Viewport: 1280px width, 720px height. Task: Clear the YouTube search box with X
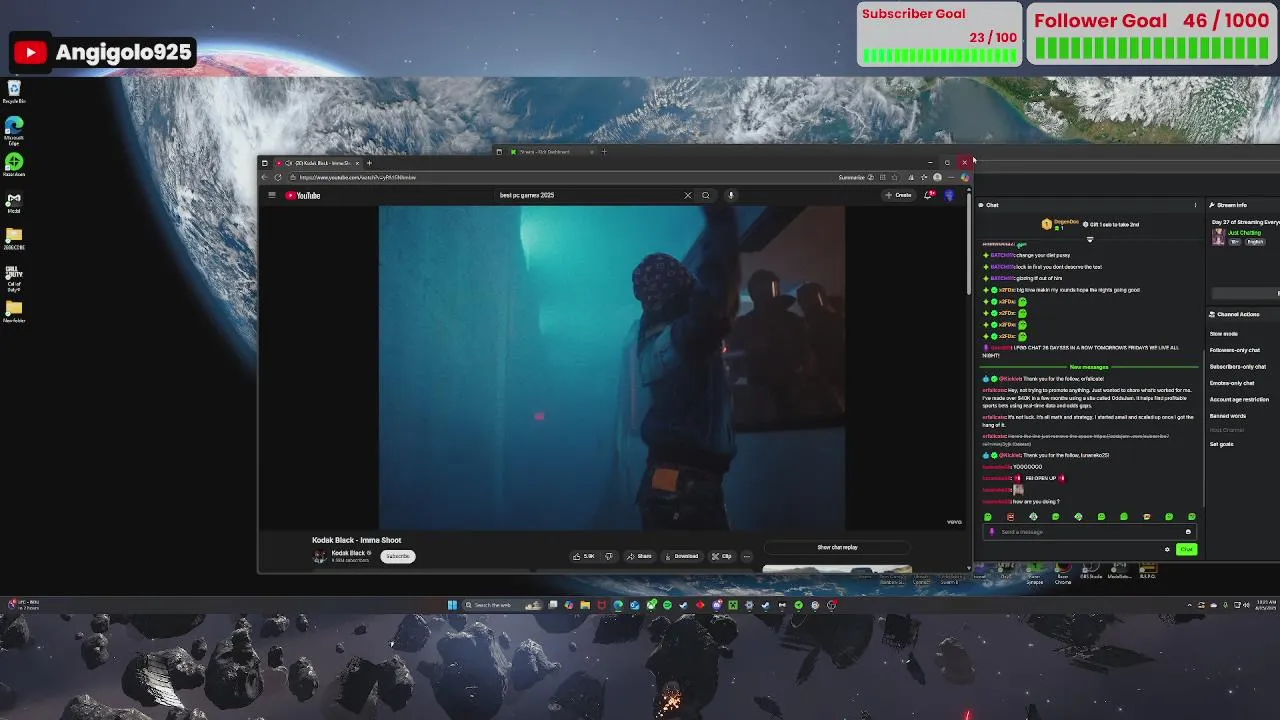click(x=687, y=195)
